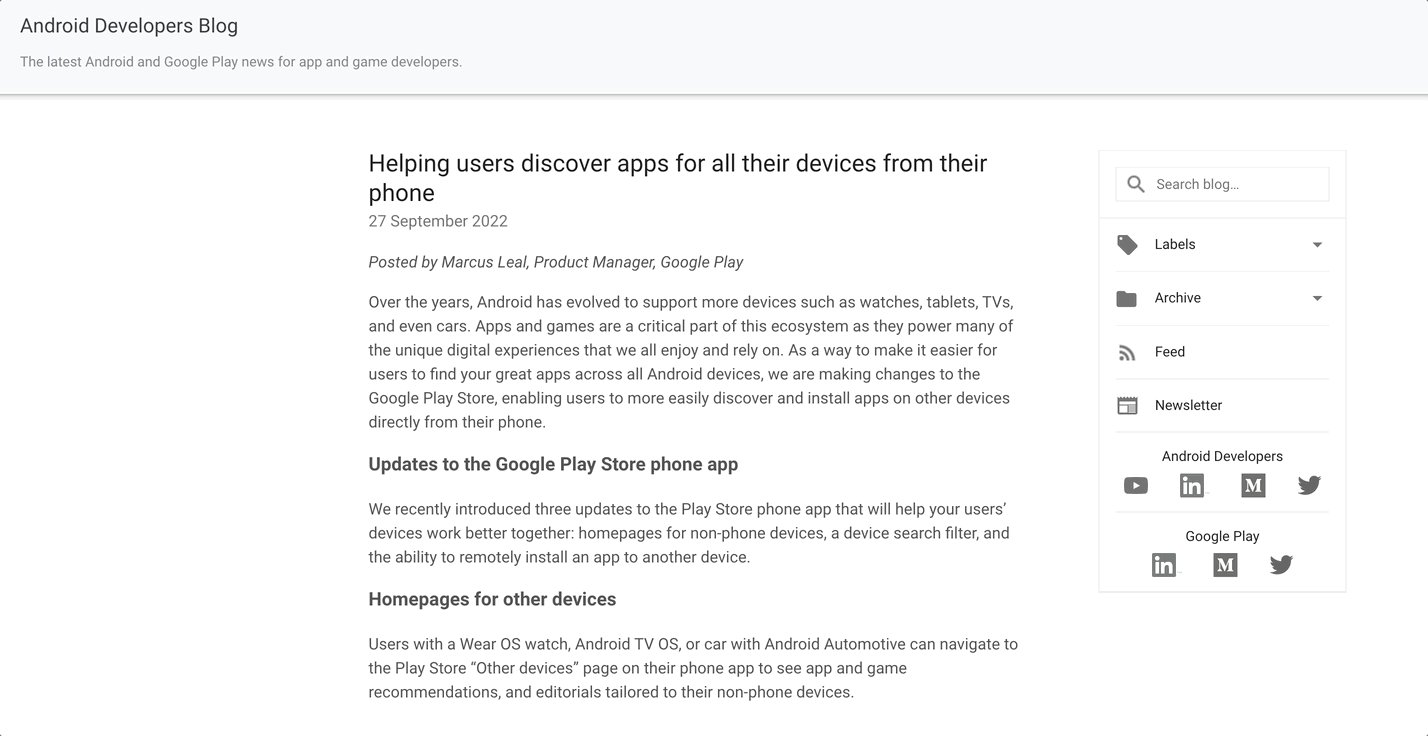Image resolution: width=1428 pixels, height=736 pixels.
Task: Click the blog tagline under the header
Action: tap(241, 61)
